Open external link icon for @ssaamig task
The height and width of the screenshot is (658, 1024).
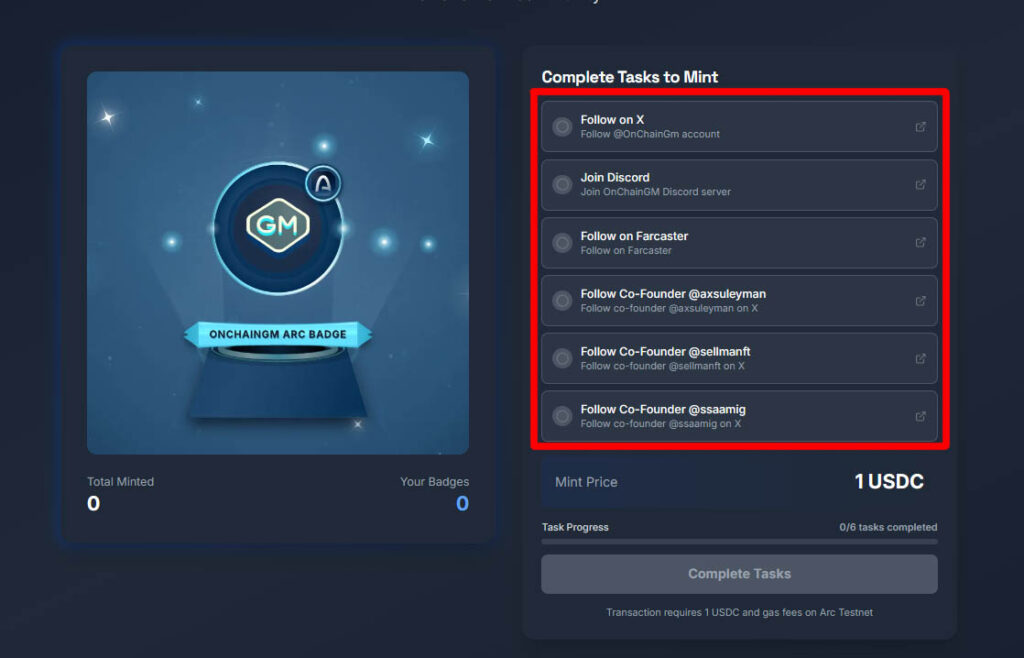click(920, 416)
